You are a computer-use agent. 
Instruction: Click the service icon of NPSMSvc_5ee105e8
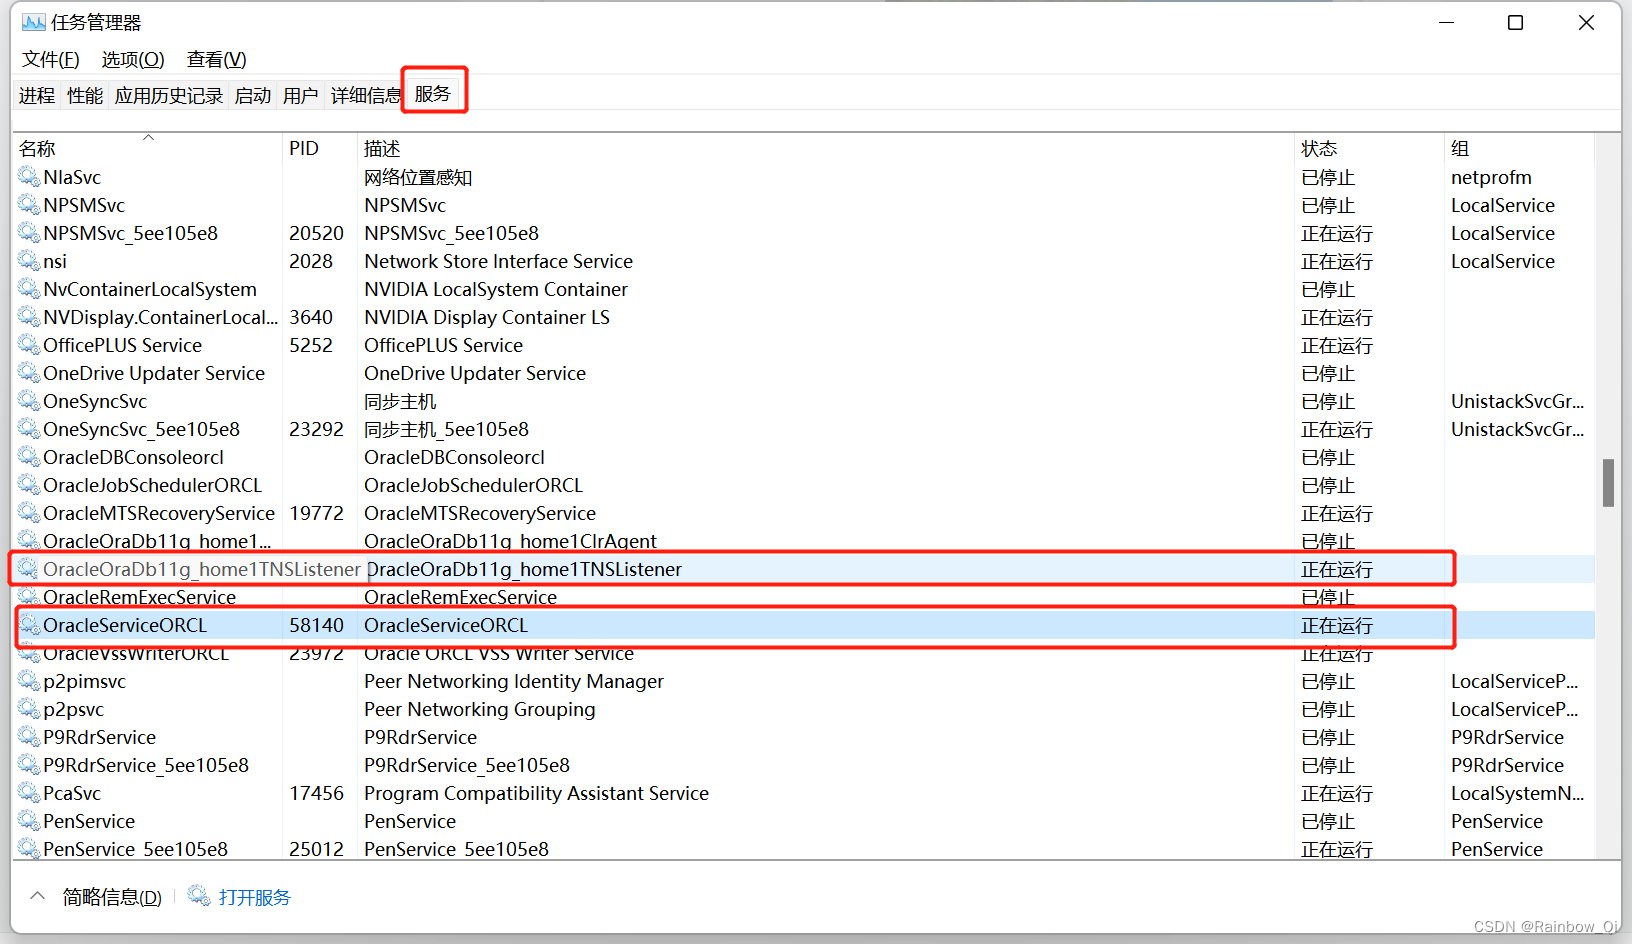point(29,233)
